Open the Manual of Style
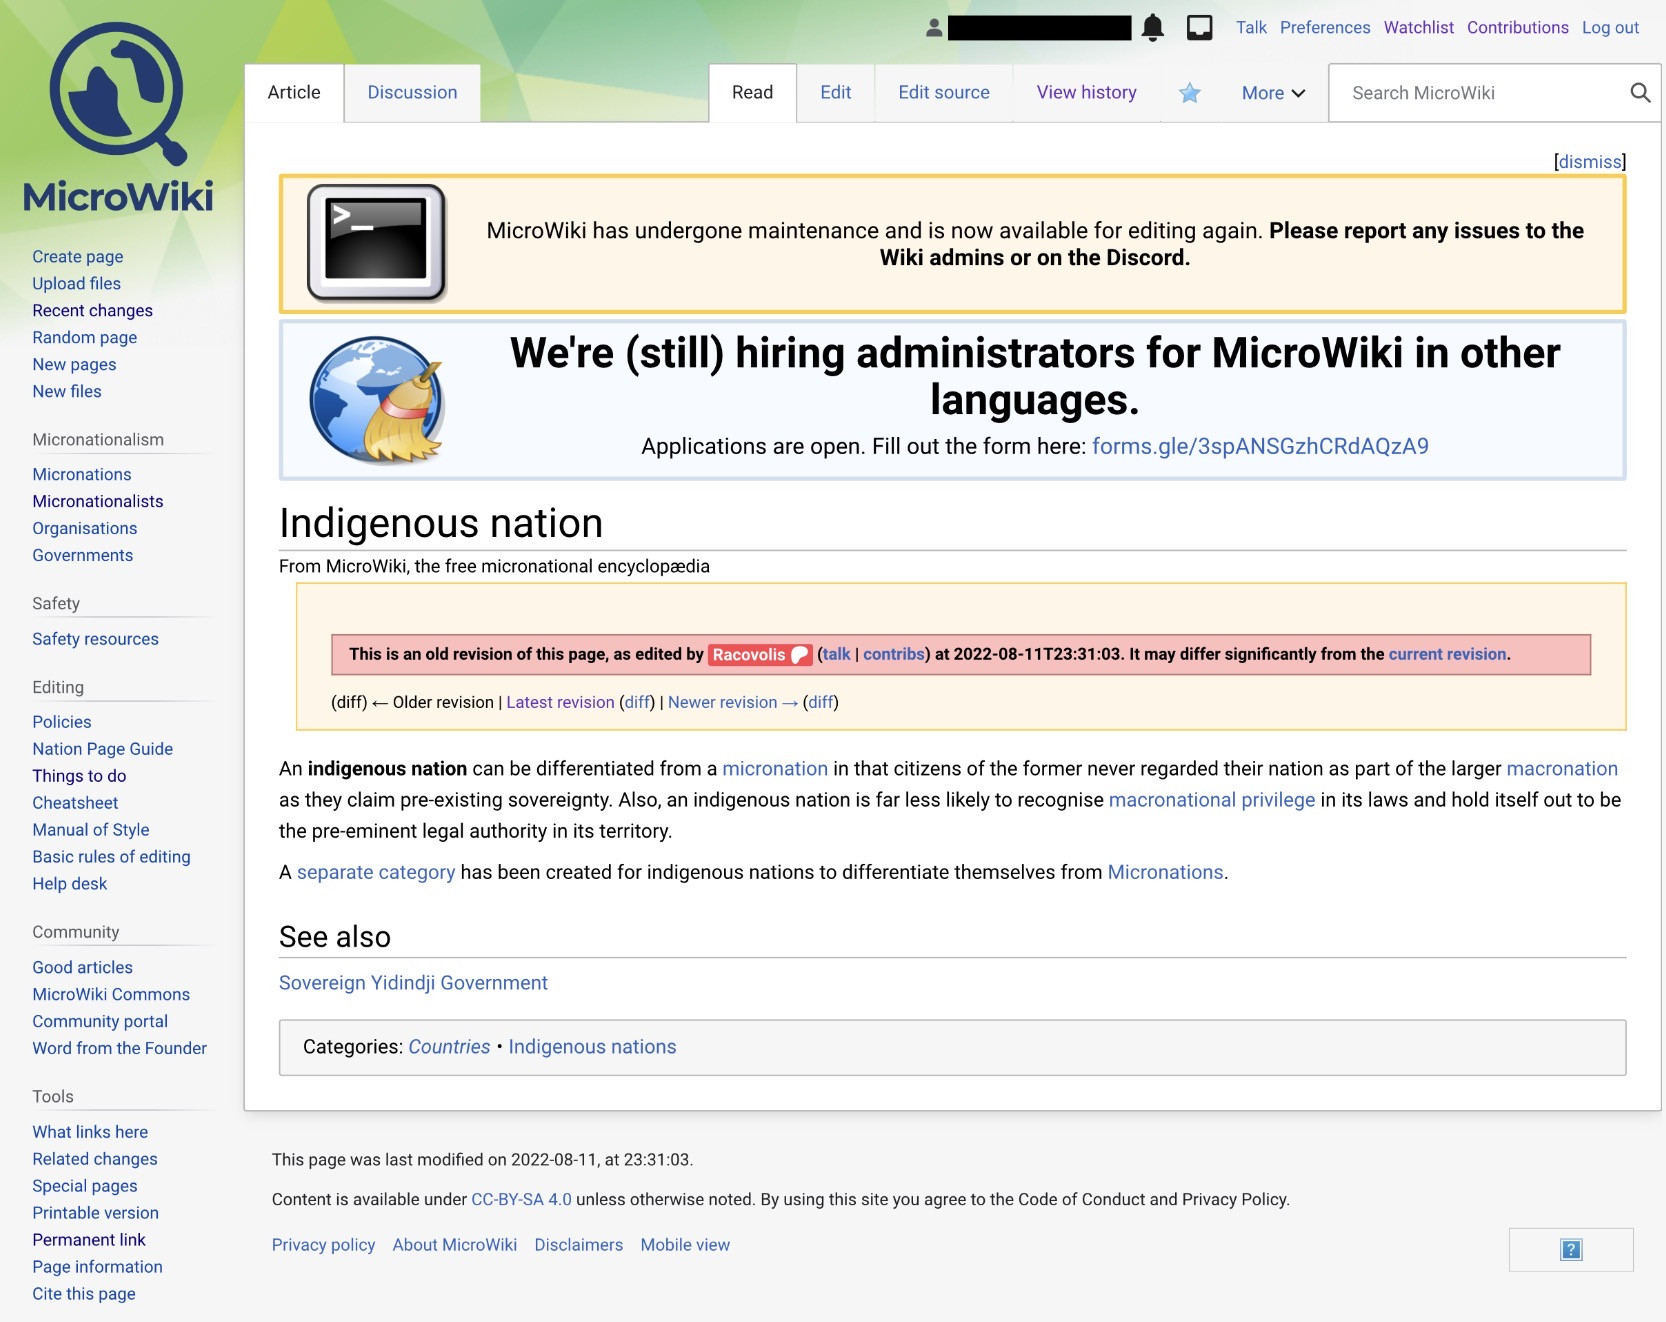 point(90,831)
